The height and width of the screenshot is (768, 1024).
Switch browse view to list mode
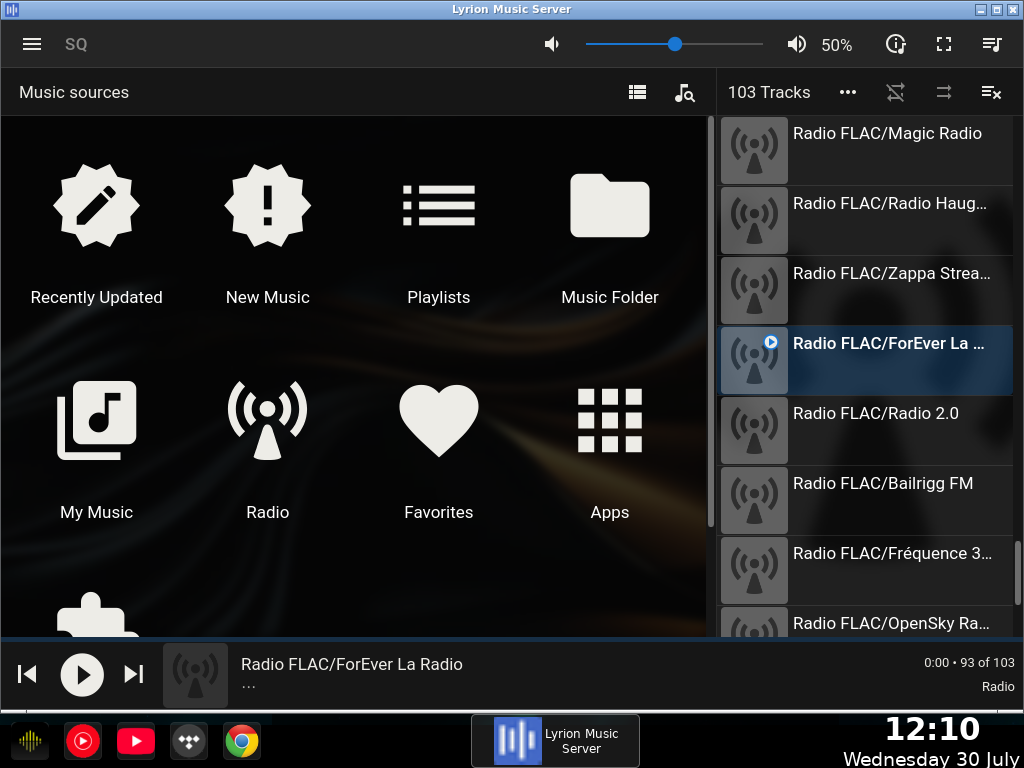click(x=637, y=92)
